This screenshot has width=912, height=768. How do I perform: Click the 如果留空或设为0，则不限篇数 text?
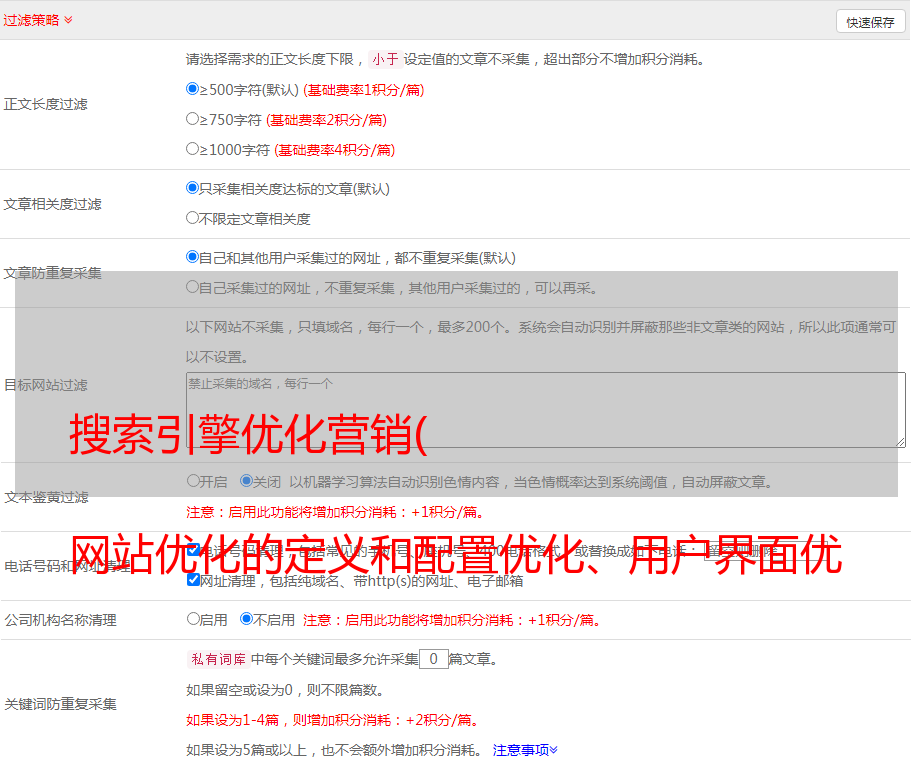point(286,690)
